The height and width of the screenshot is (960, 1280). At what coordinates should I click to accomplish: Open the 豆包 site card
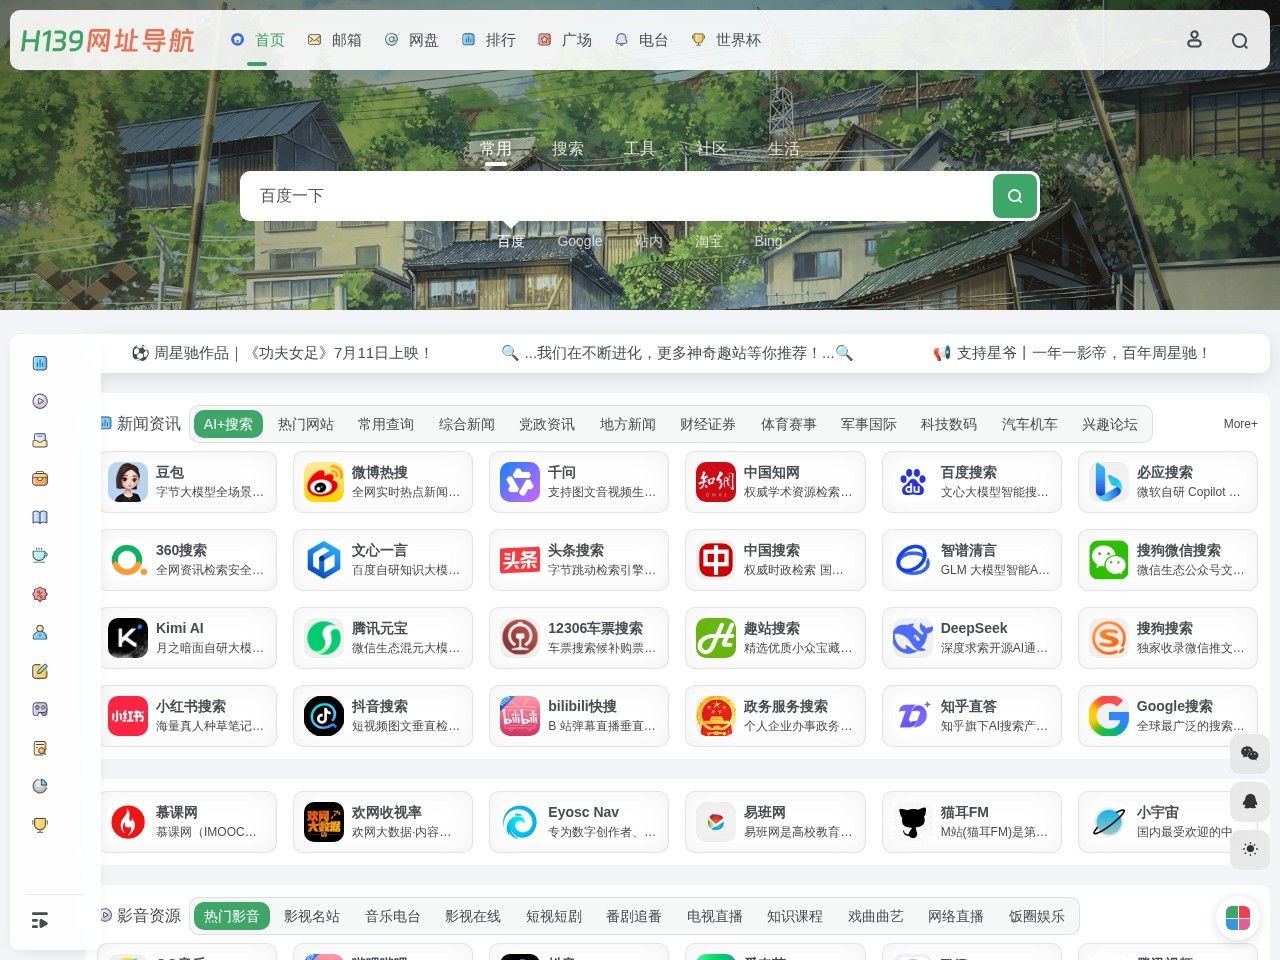188,482
